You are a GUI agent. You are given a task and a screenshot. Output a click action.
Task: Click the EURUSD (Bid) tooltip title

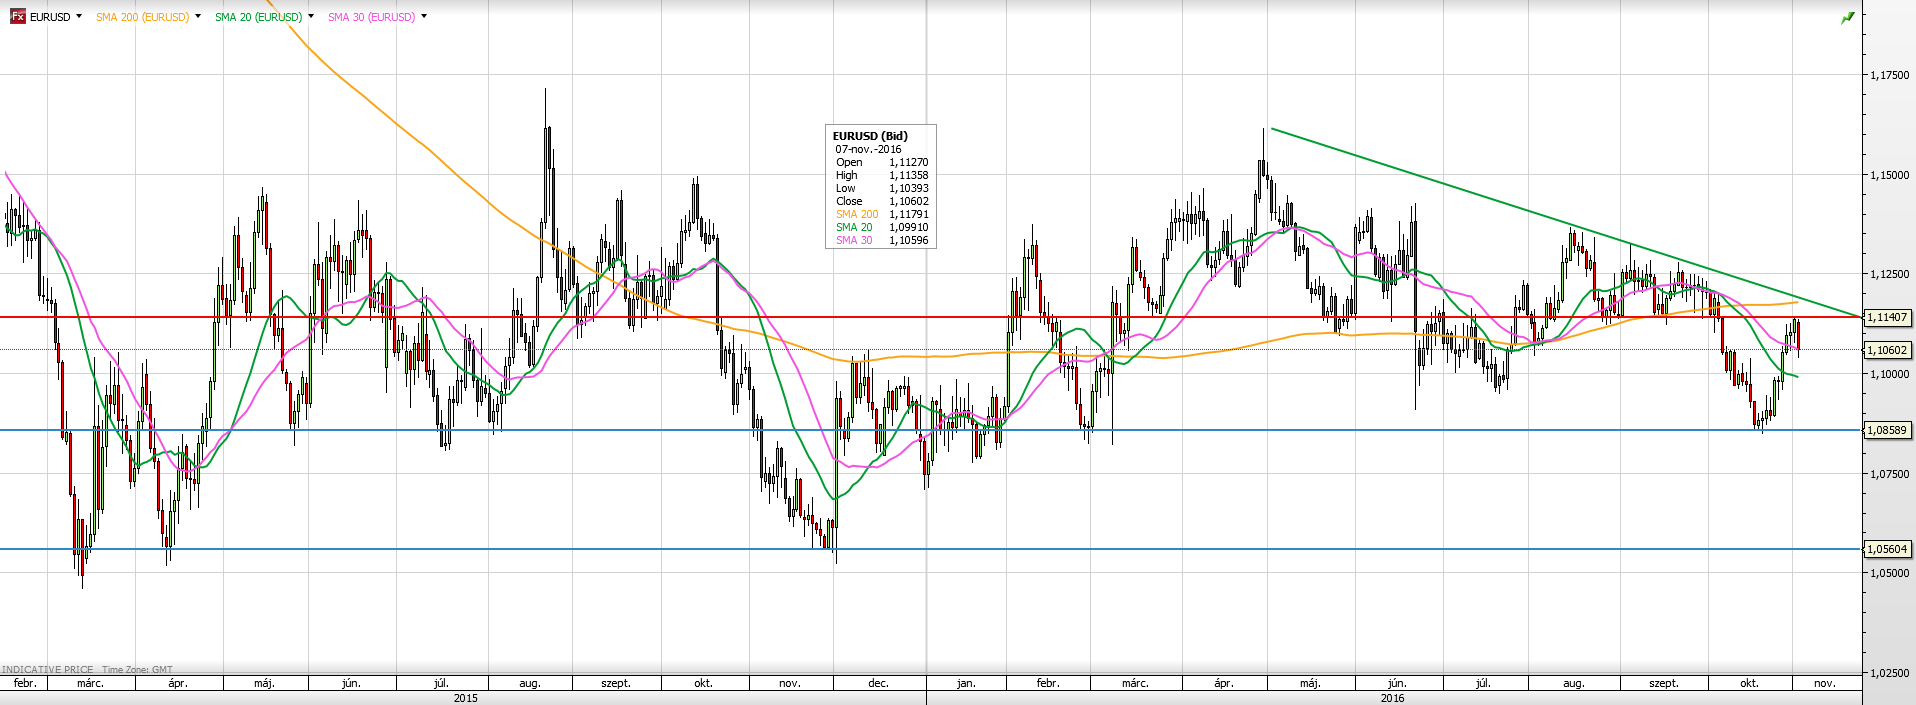click(x=870, y=136)
